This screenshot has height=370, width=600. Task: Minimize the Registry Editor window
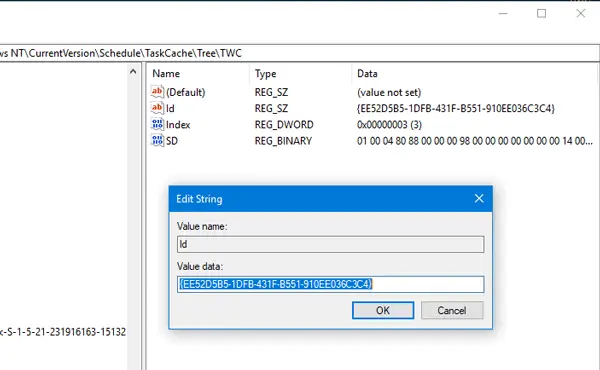(x=503, y=13)
